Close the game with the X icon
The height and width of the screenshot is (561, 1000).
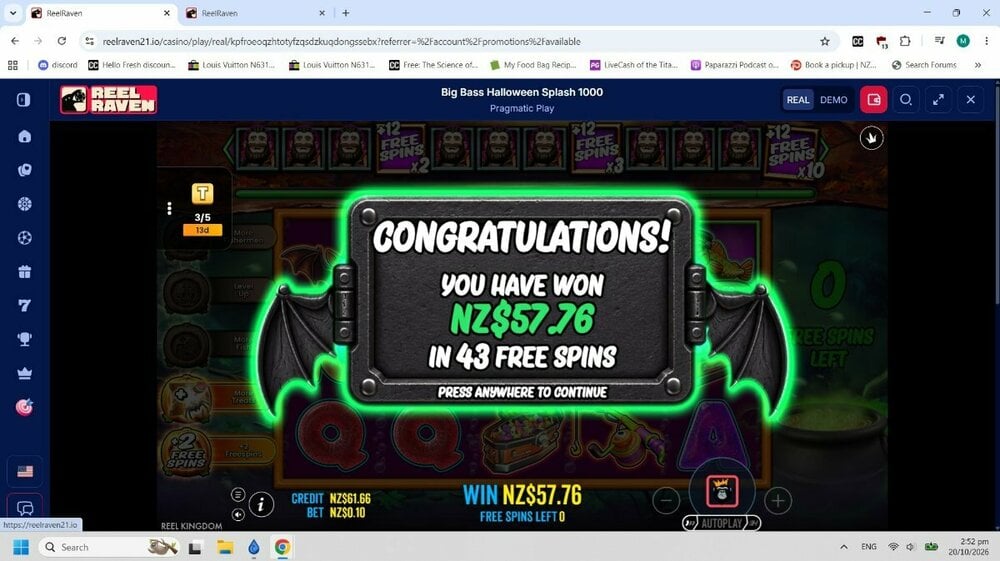click(971, 100)
